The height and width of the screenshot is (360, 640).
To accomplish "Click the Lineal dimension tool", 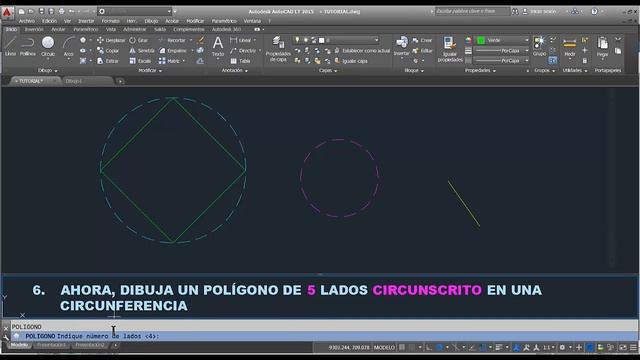I will coord(241,40).
